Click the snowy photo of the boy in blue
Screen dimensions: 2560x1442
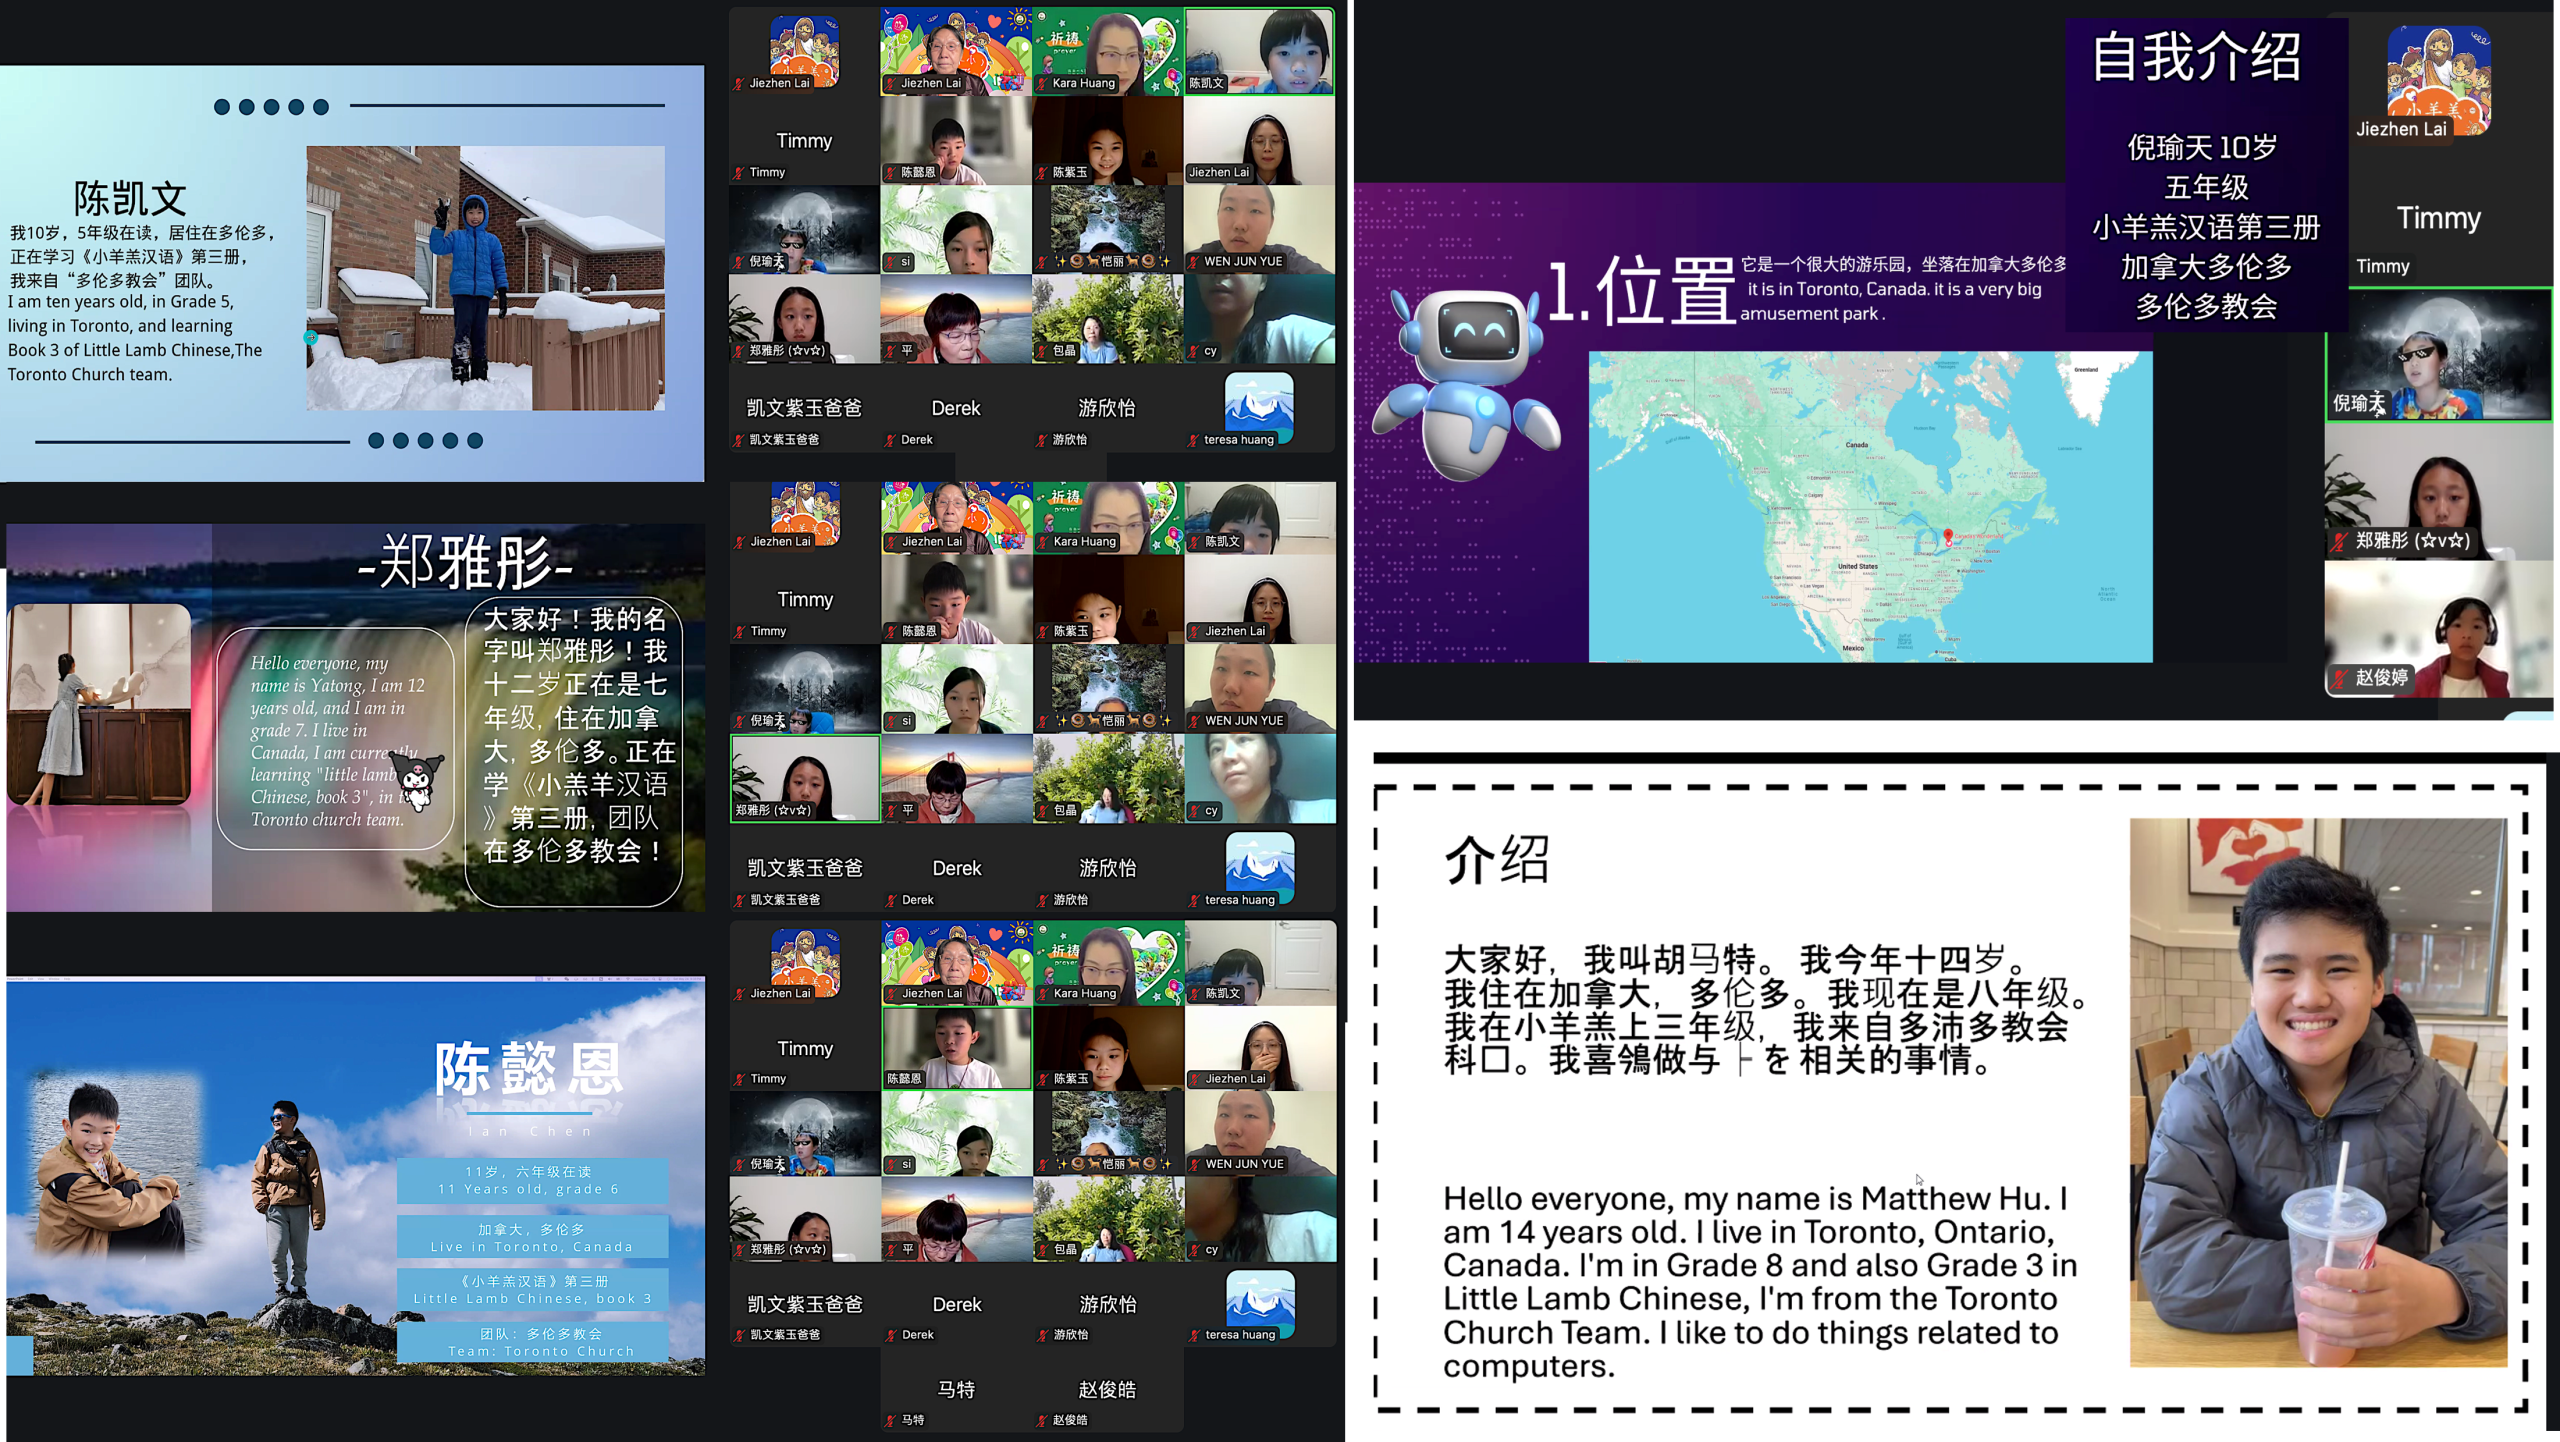pos(485,278)
